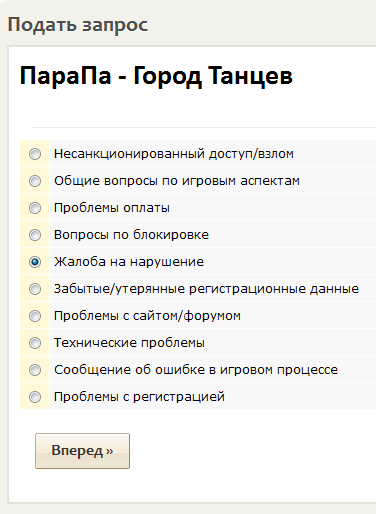Click the Проблемы с сайтом/форумом label text
Viewport: 376px width, 514px height.
click(147, 316)
